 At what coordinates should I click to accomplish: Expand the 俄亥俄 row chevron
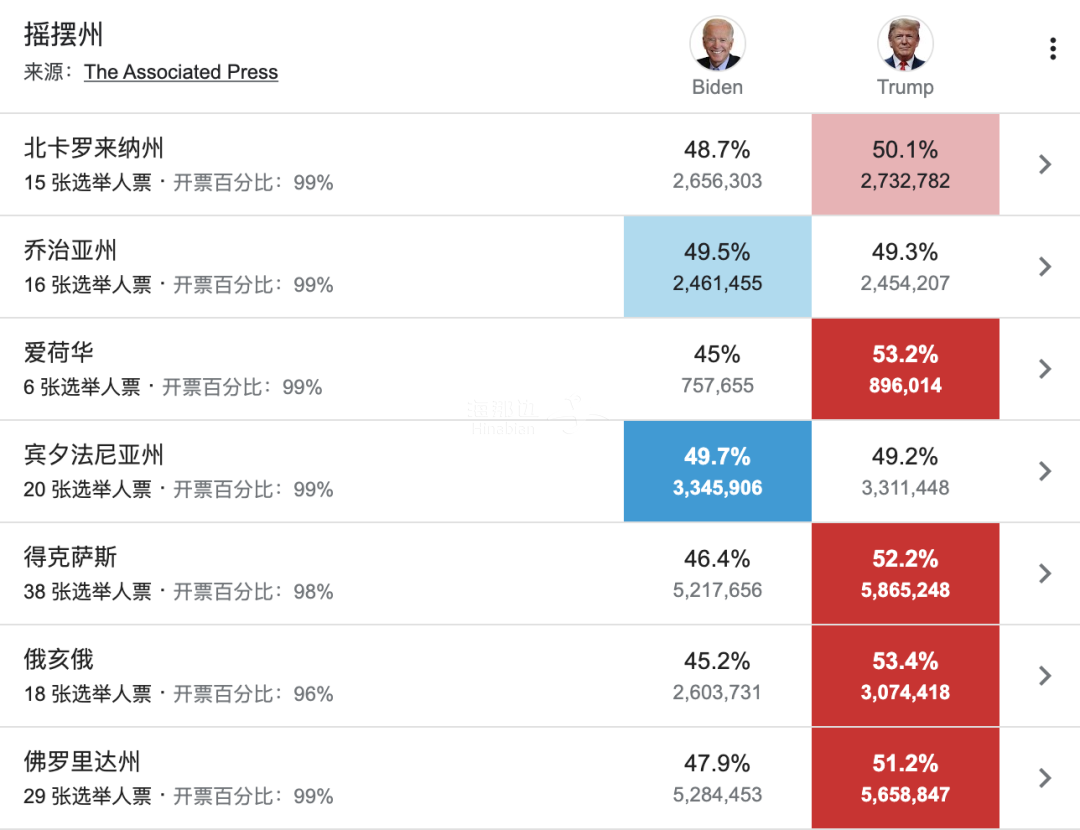pyautogui.click(x=1045, y=676)
